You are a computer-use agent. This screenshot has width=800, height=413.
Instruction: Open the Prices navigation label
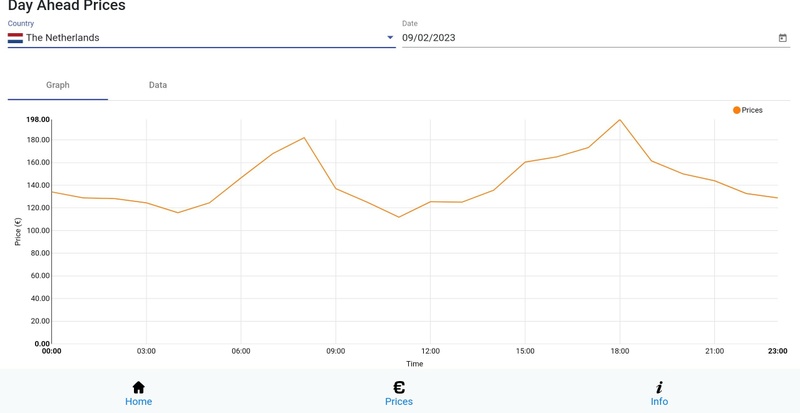pyautogui.click(x=398, y=401)
